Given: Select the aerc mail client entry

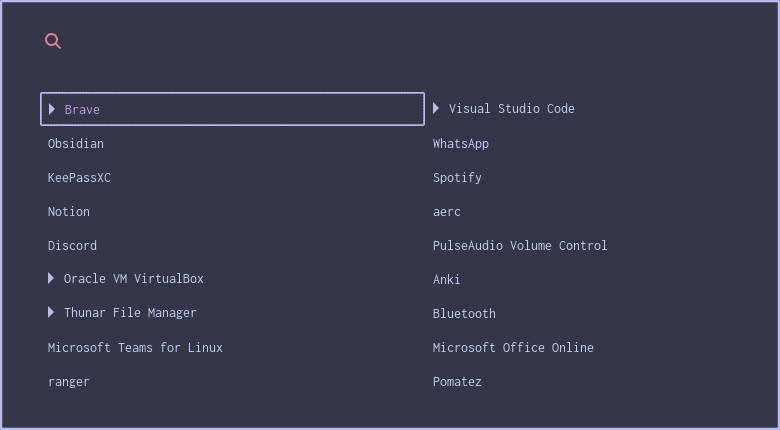Looking at the screenshot, I should coord(447,212).
